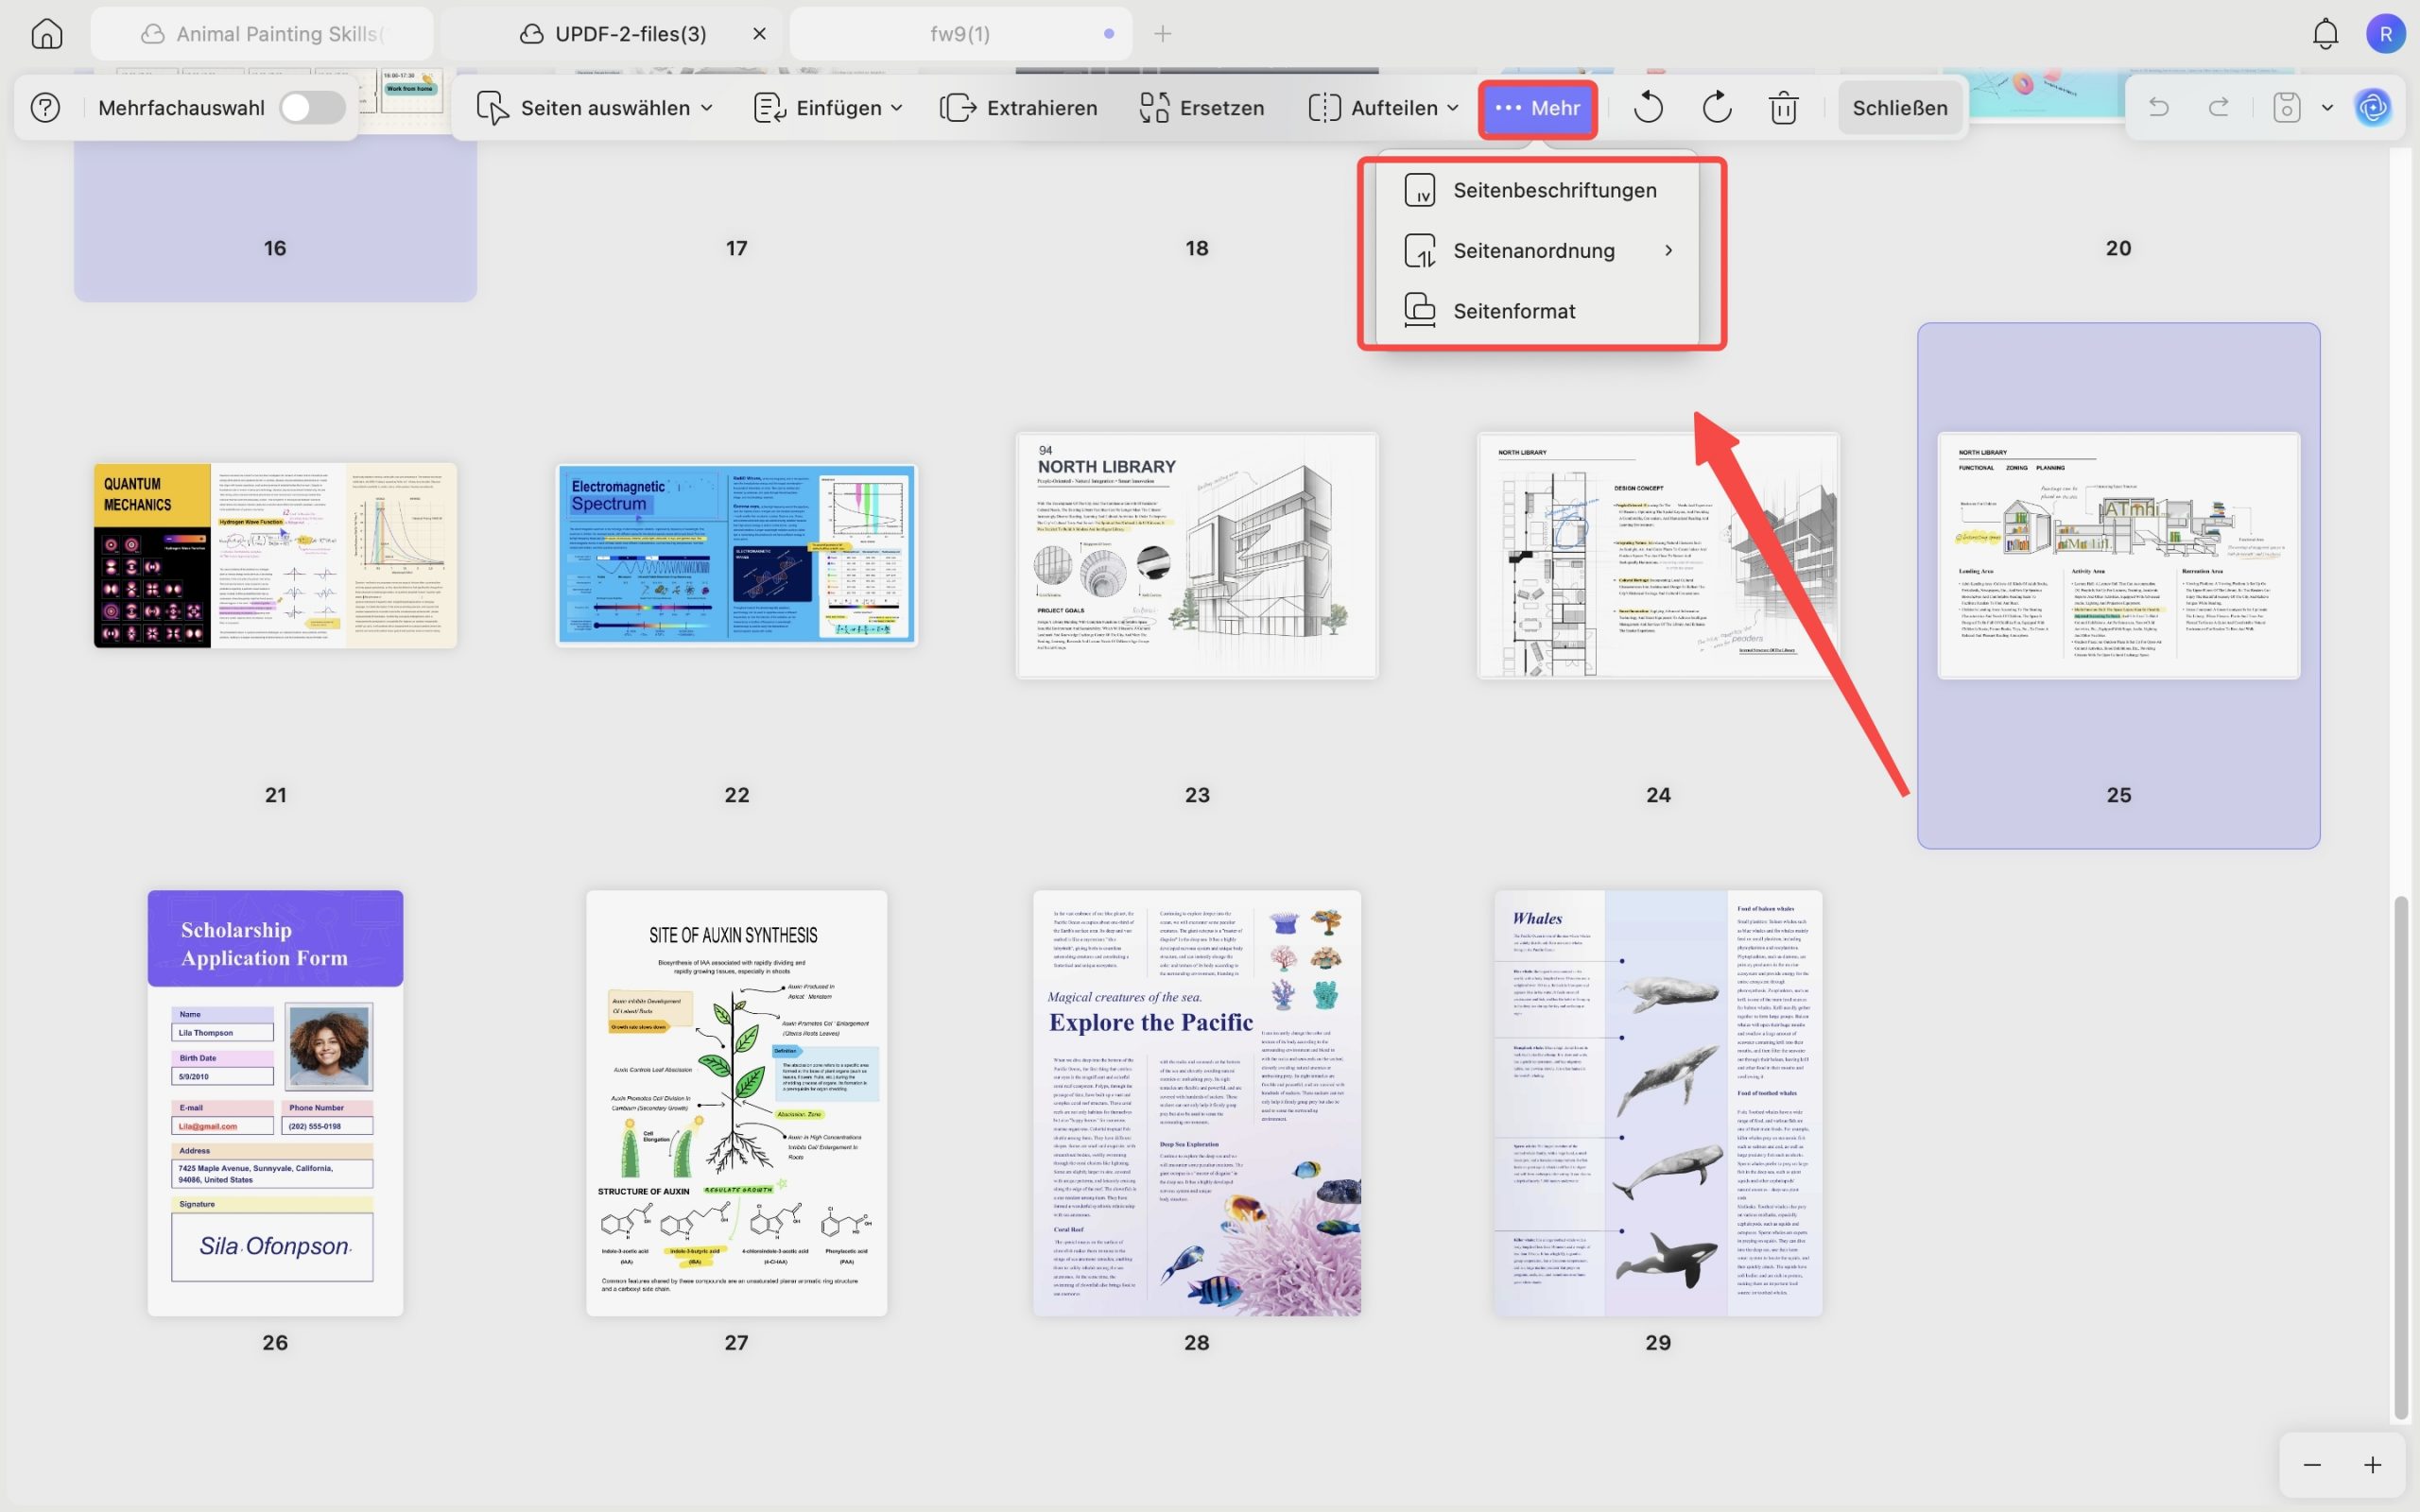
Task: Click the vertical scrollbar
Action: point(2401,1158)
